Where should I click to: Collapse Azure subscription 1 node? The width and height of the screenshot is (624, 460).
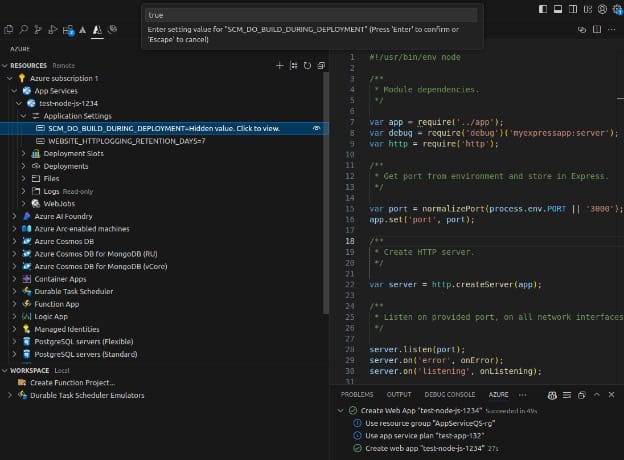point(10,78)
